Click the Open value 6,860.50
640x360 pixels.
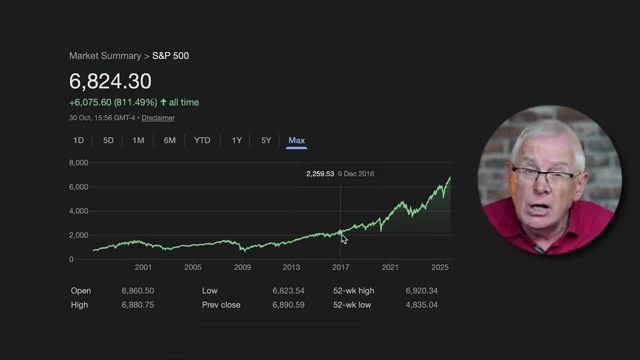click(x=138, y=291)
